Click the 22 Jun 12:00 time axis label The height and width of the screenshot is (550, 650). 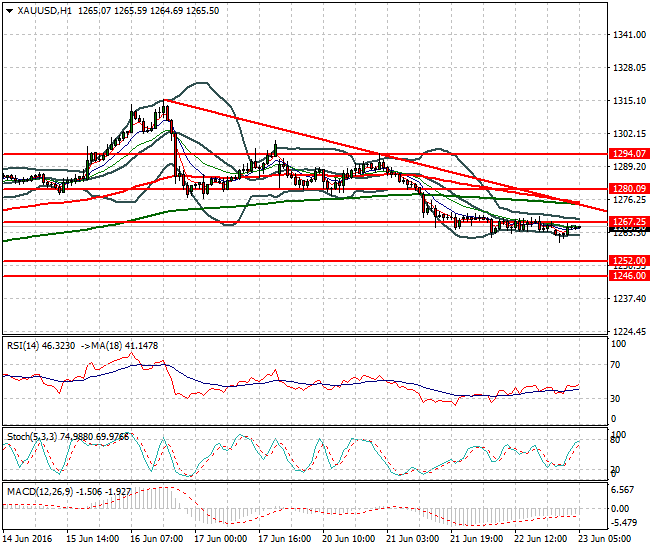(x=541, y=539)
